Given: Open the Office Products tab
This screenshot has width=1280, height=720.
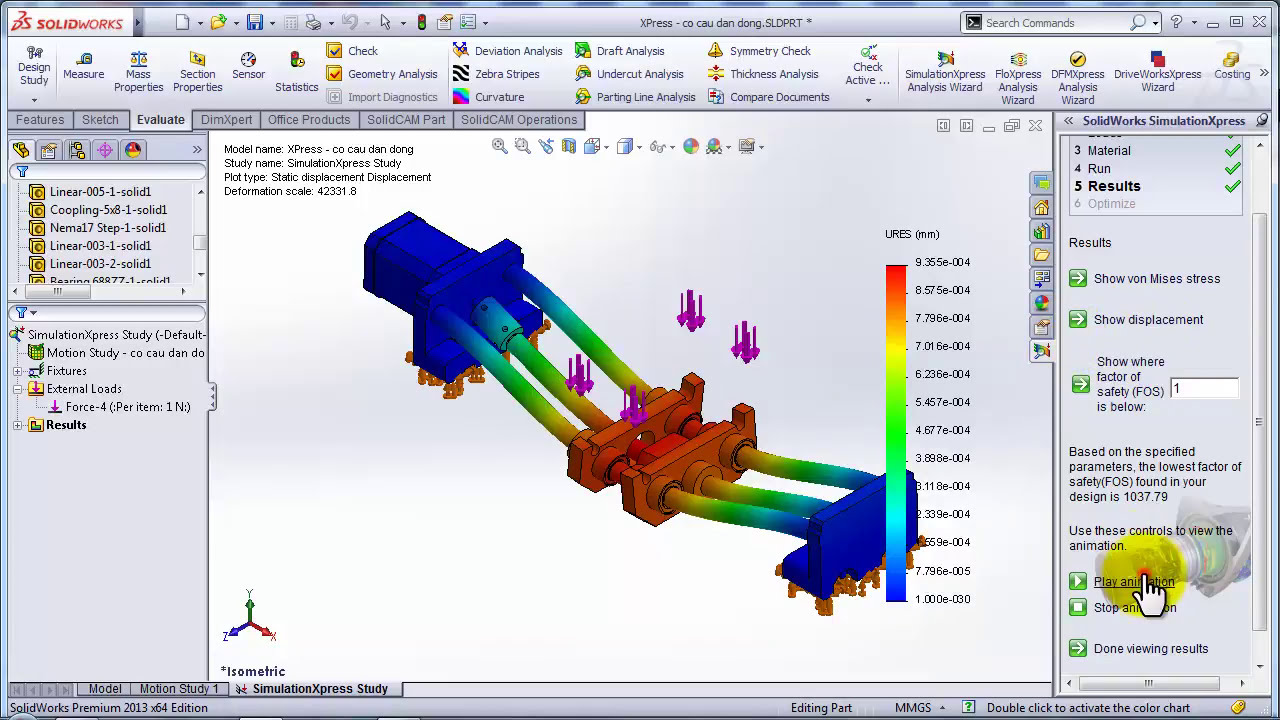Looking at the screenshot, I should 309,120.
